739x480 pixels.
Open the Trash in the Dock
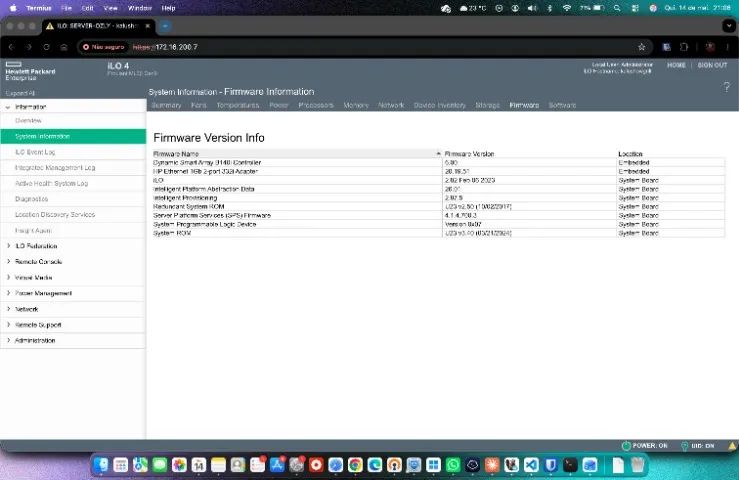[x=638, y=465]
